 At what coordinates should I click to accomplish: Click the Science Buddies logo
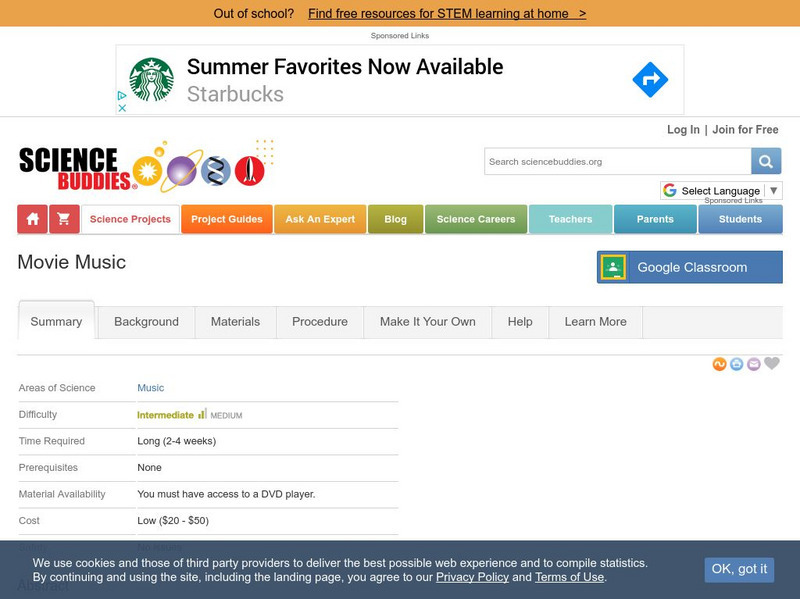pyautogui.click(x=76, y=167)
